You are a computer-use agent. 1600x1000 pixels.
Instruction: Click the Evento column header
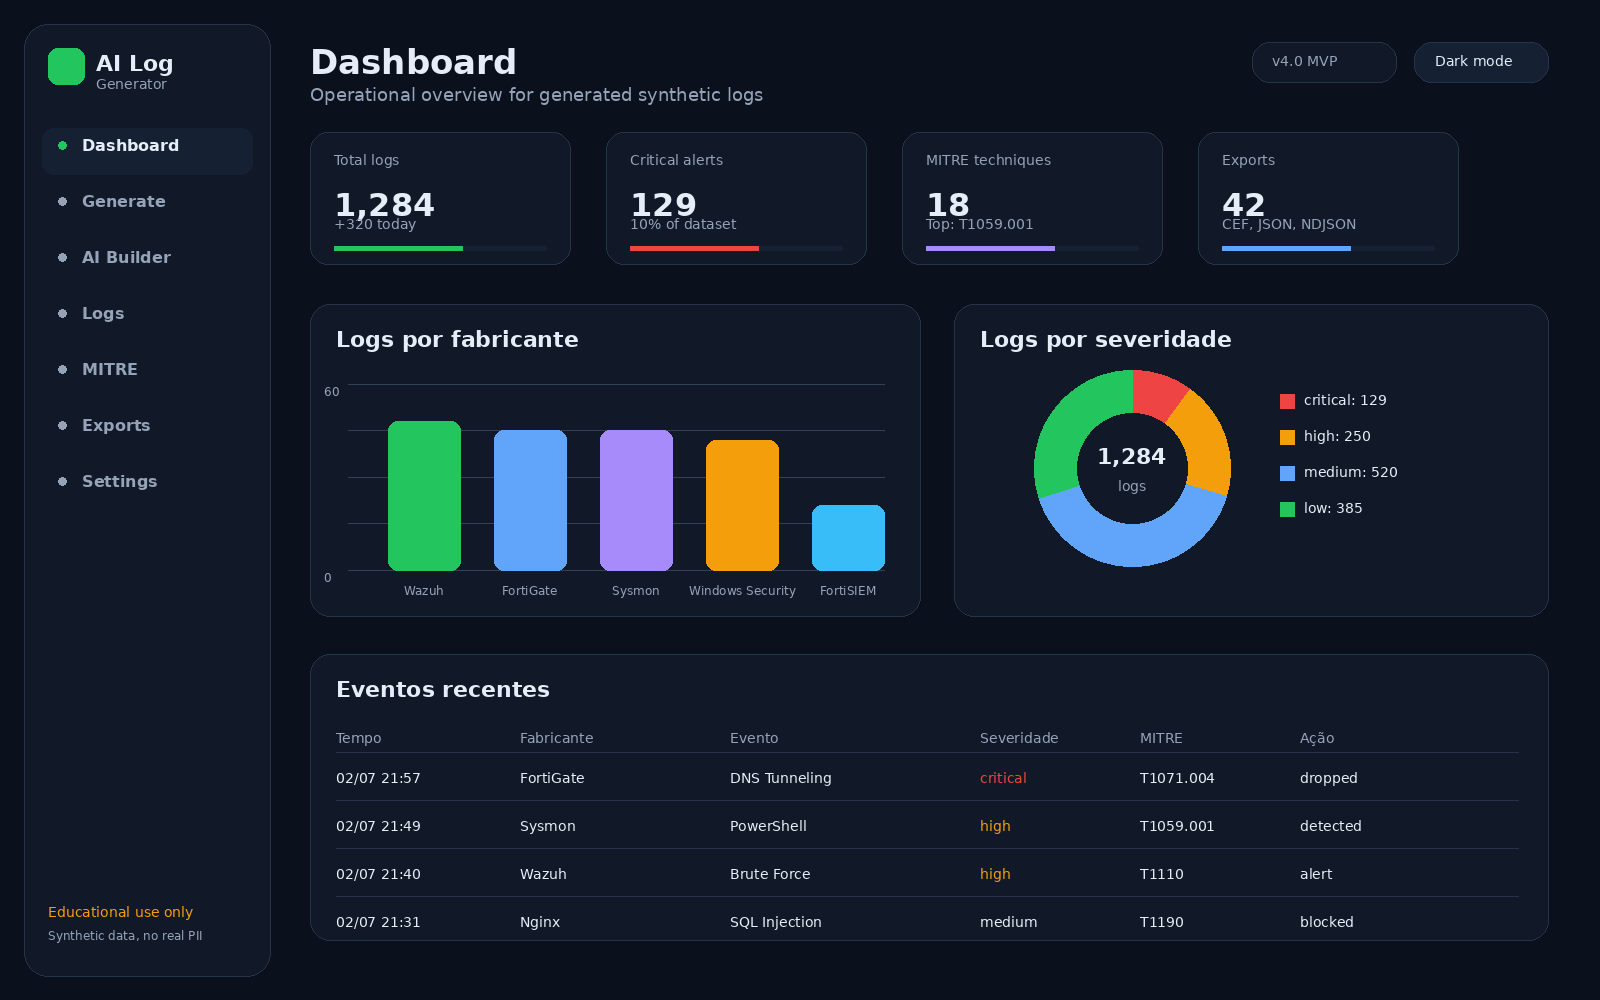[x=754, y=738]
